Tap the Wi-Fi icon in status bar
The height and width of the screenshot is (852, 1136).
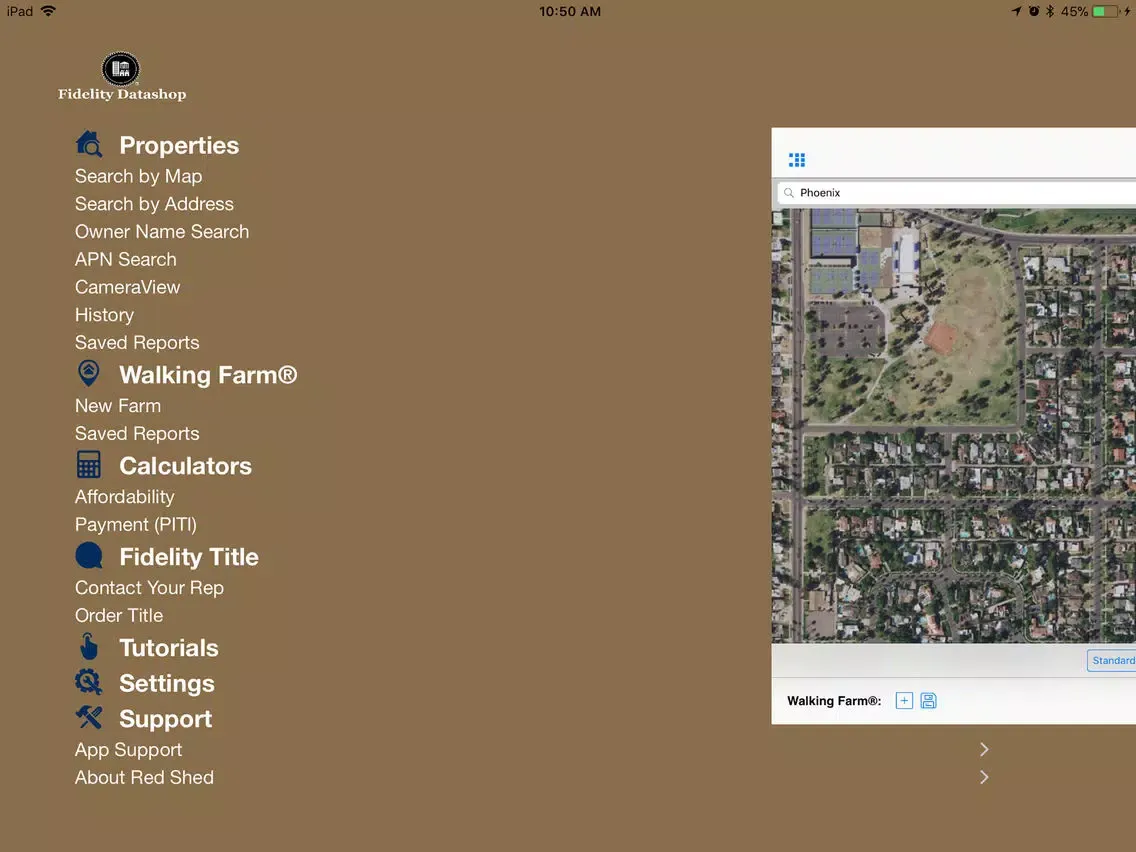[x=49, y=11]
